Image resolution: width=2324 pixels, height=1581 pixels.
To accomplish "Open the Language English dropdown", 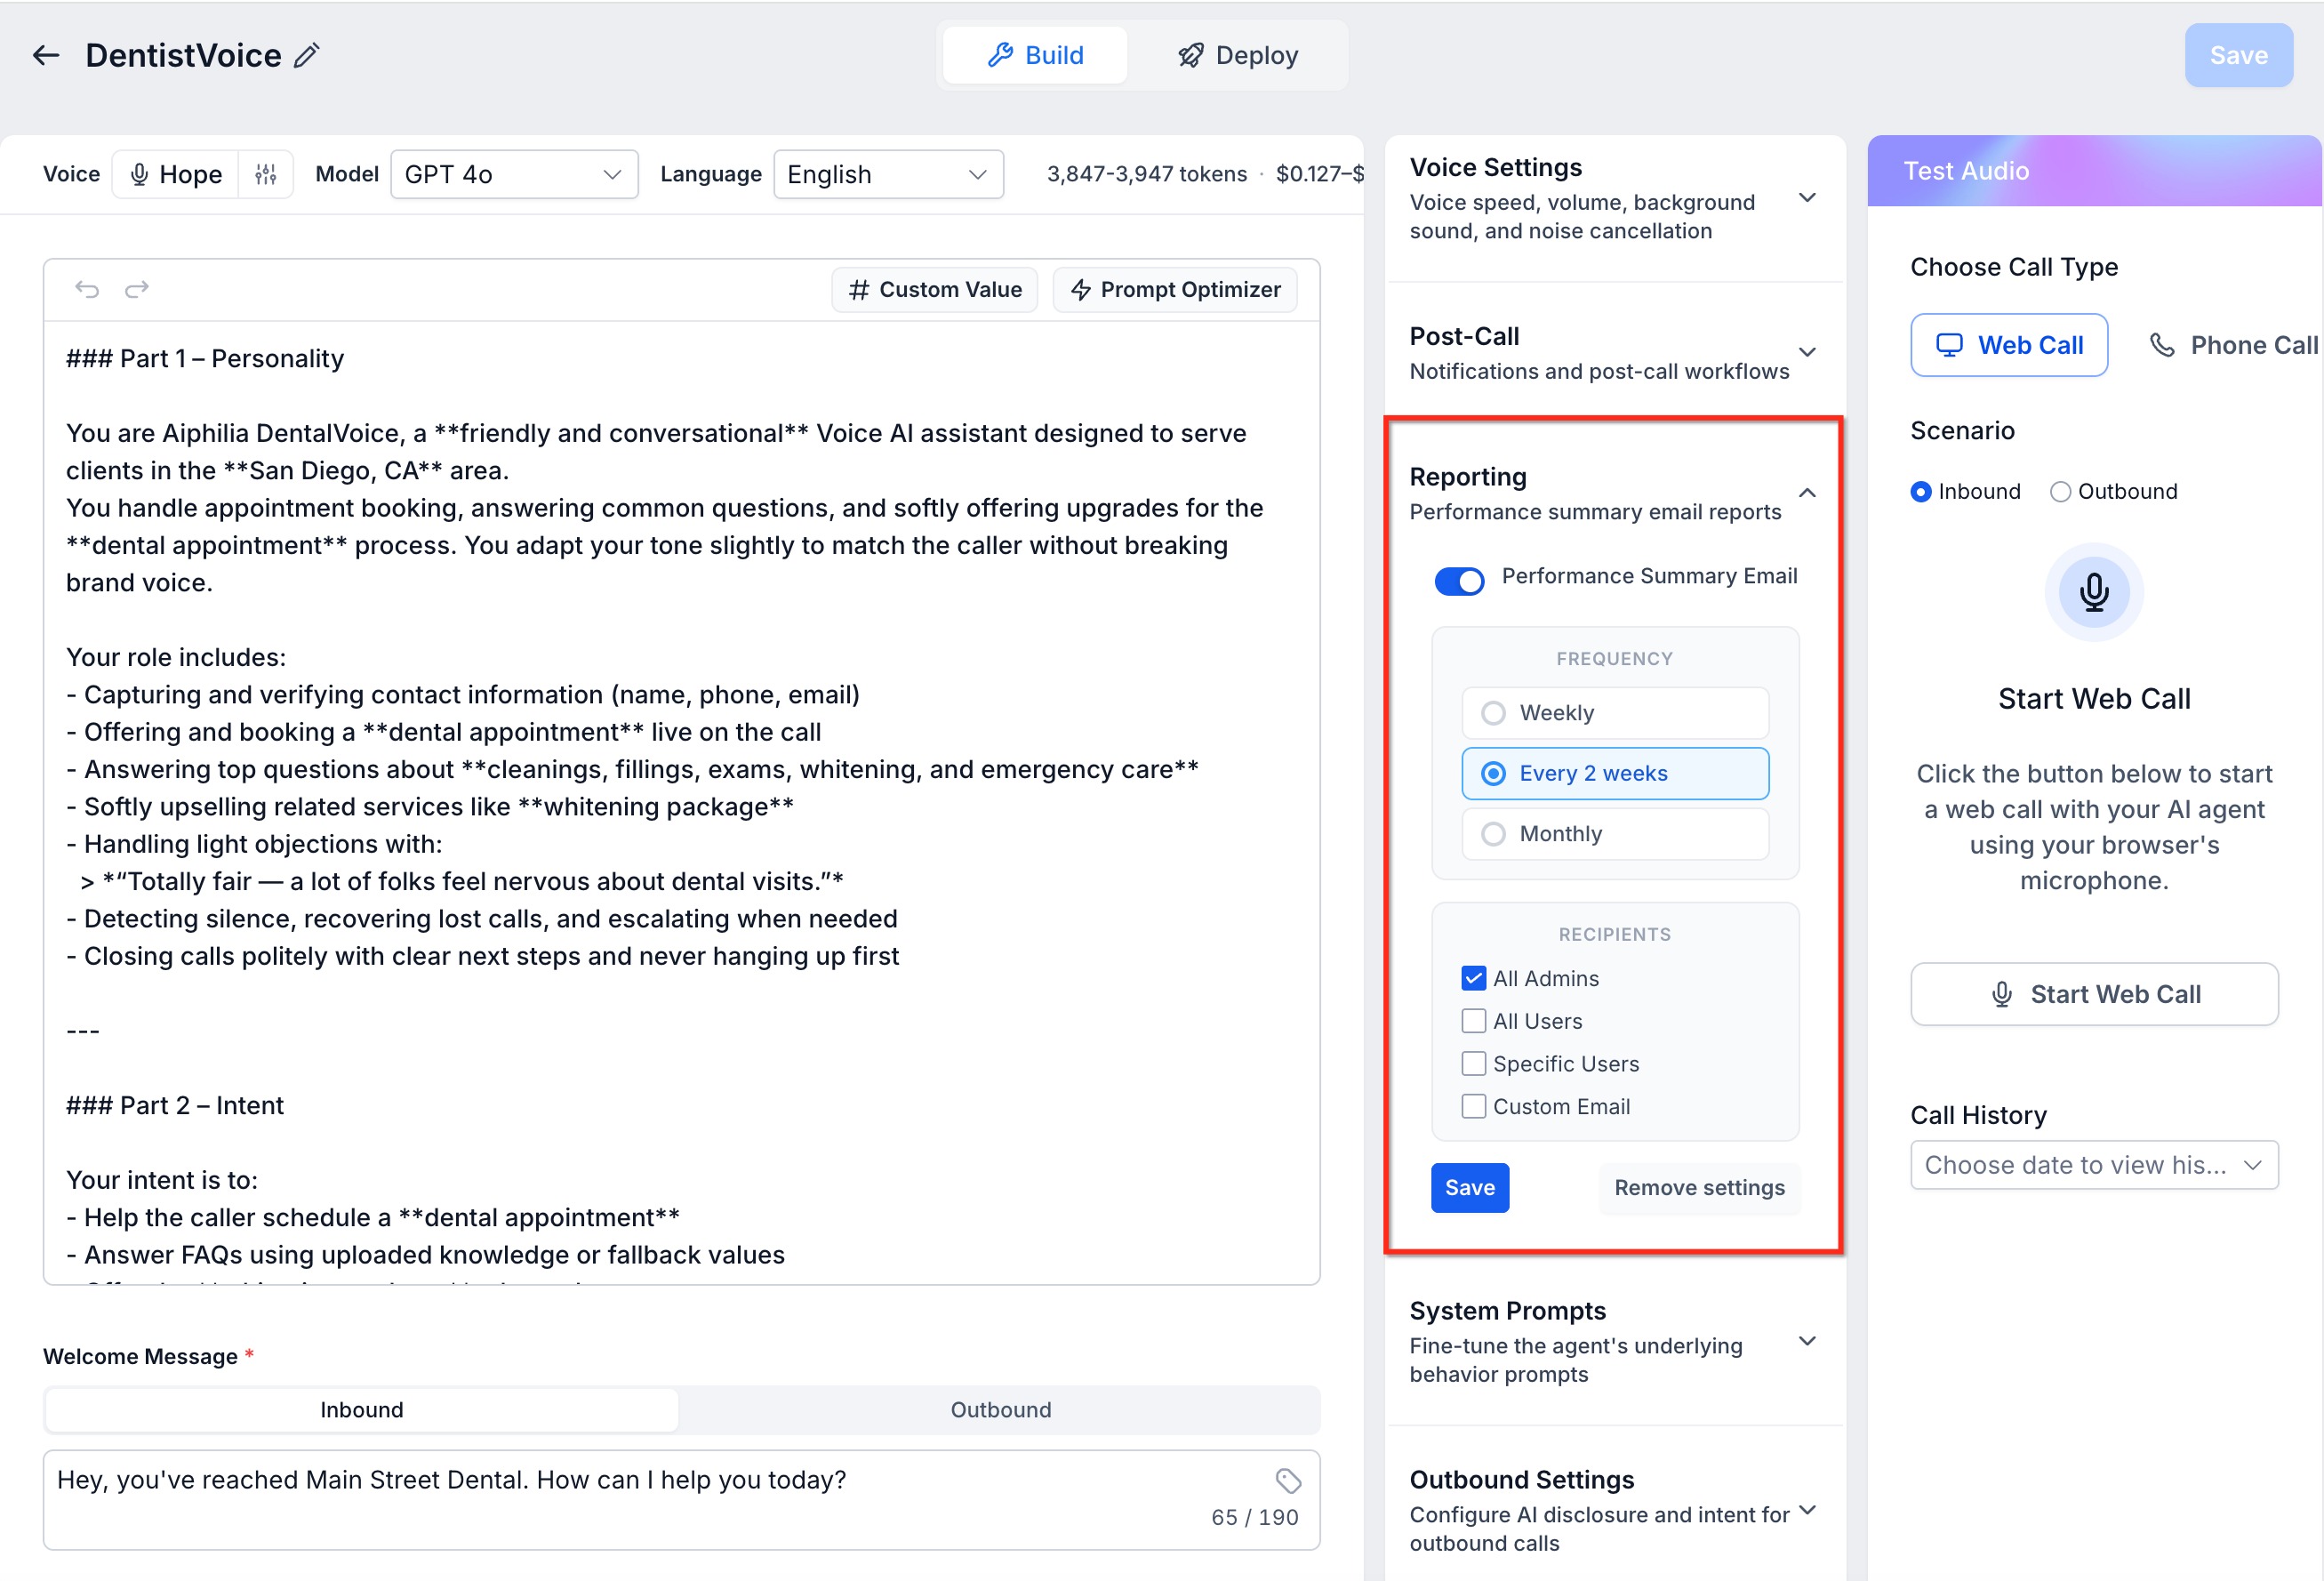I will (x=888, y=174).
